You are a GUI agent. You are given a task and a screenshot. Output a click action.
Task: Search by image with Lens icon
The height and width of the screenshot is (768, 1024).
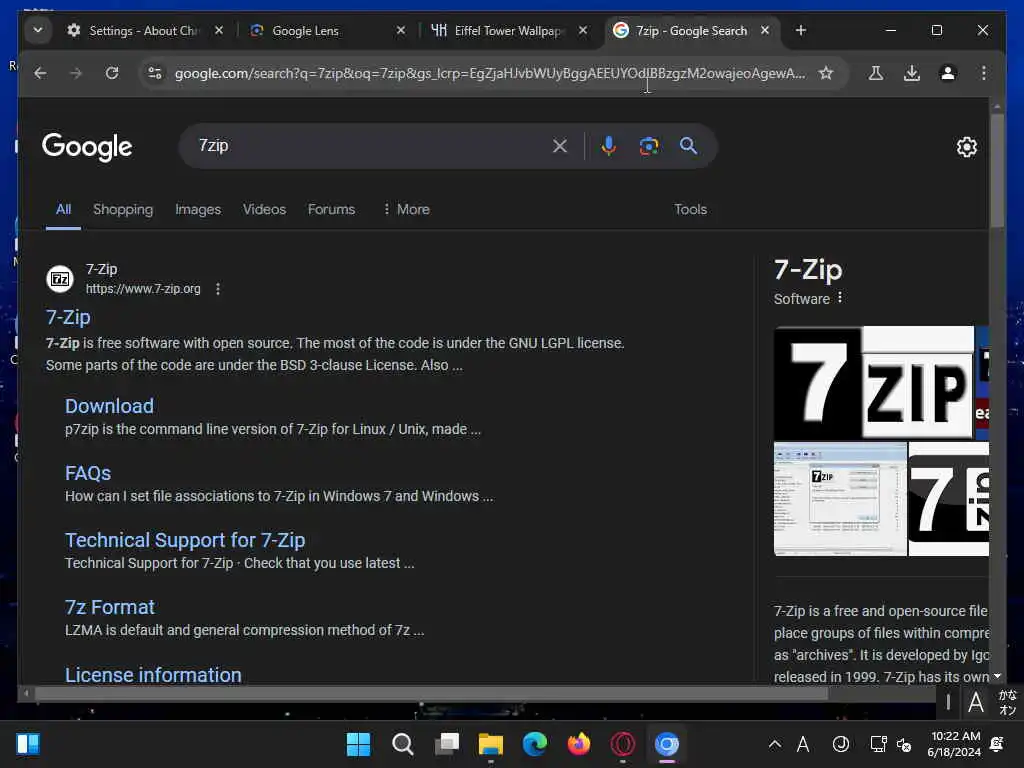tap(648, 146)
